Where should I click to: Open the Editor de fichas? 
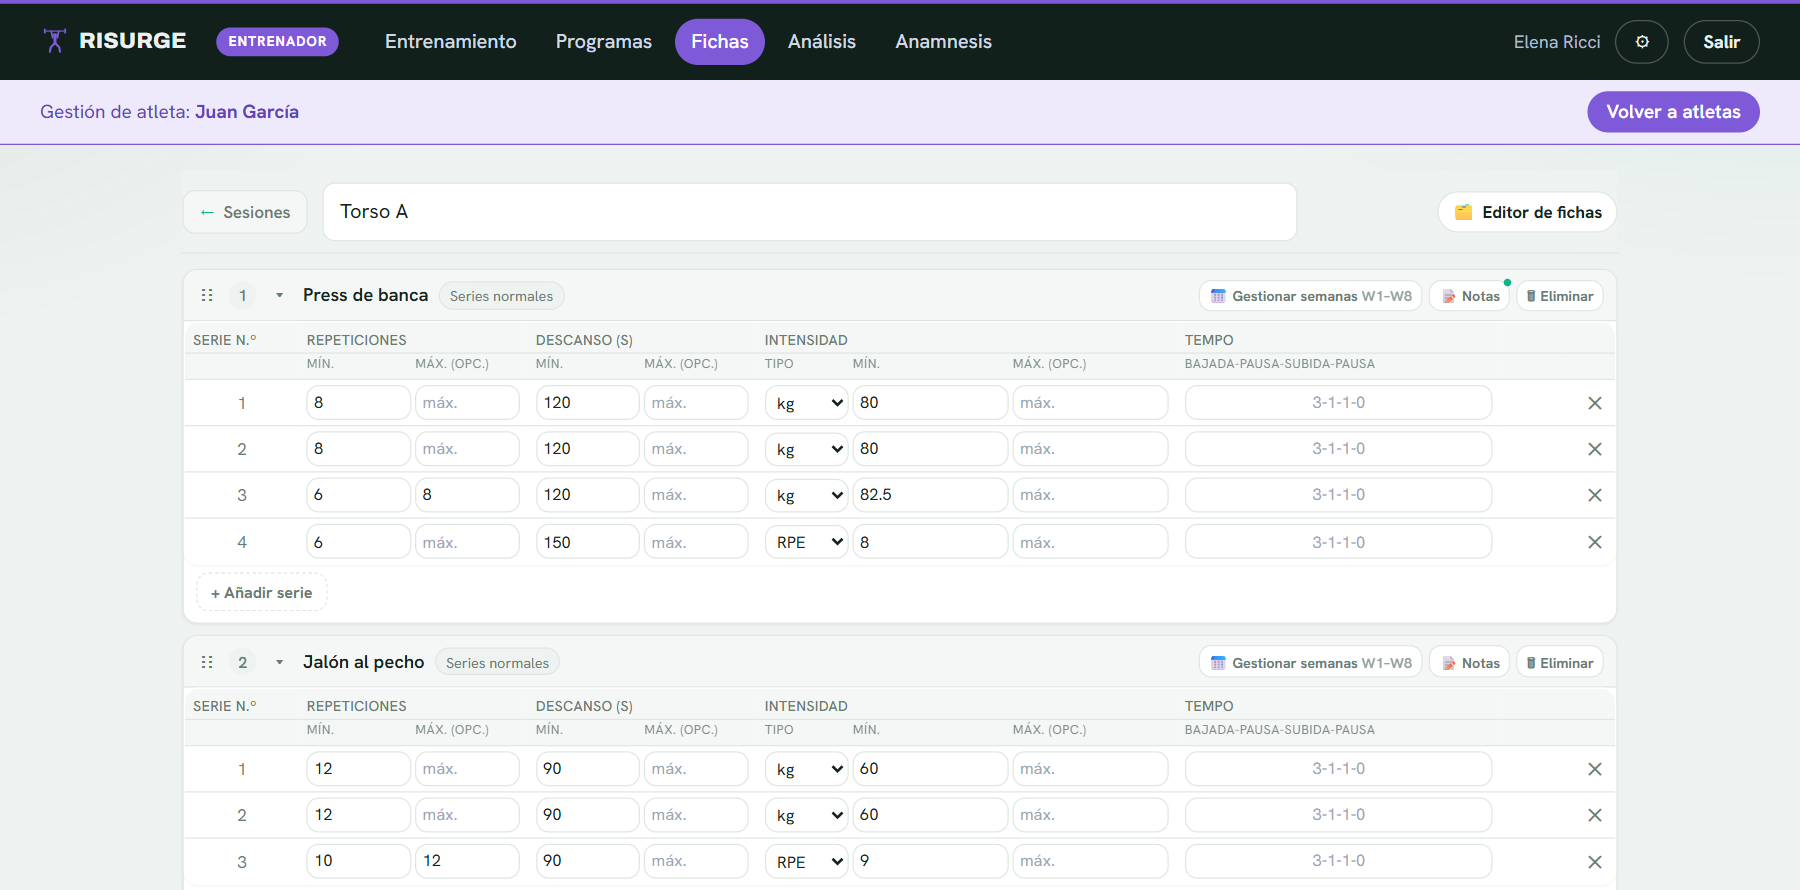1527,212
